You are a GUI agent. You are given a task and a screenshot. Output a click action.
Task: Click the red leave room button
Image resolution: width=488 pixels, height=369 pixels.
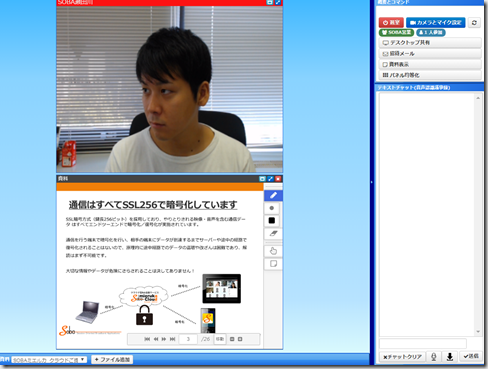[x=391, y=23]
